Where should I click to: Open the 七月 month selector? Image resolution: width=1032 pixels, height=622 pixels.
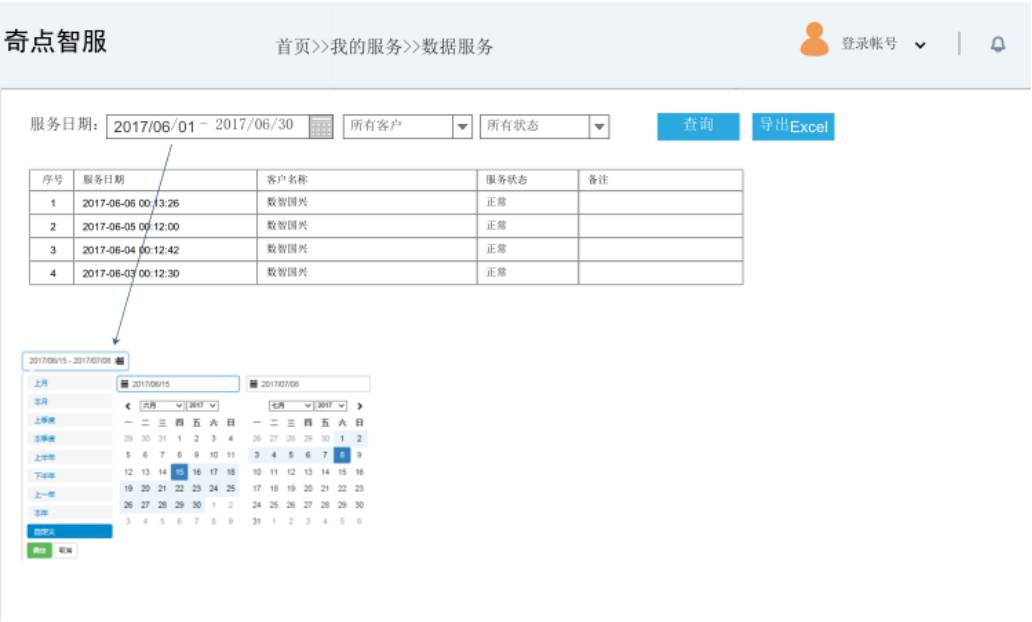click(x=290, y=406)
